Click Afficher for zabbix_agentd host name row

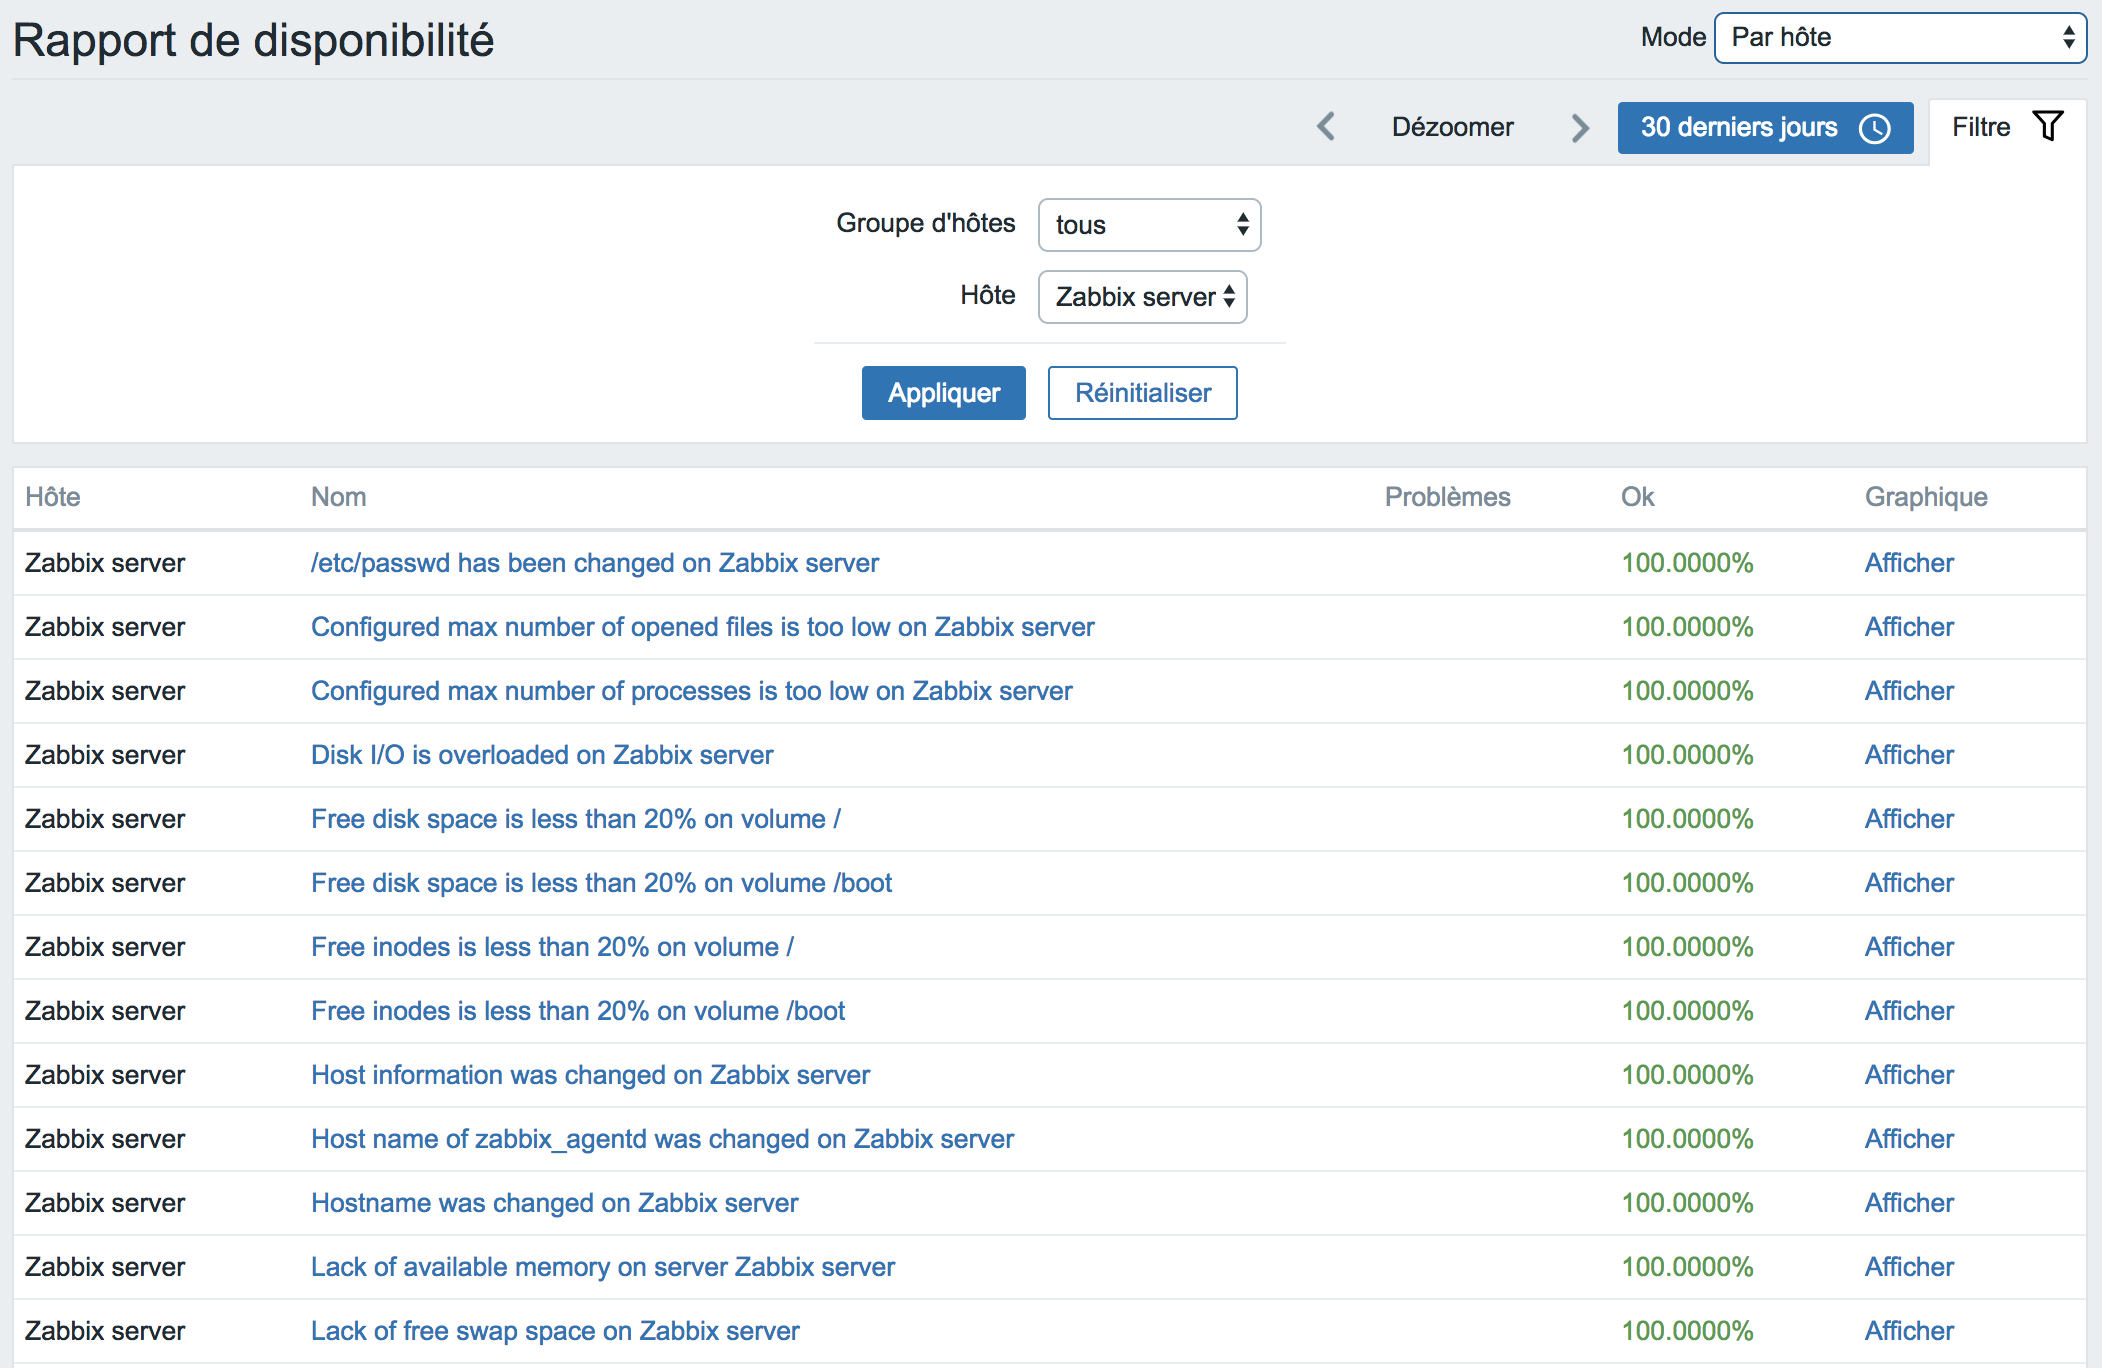1909,1139
